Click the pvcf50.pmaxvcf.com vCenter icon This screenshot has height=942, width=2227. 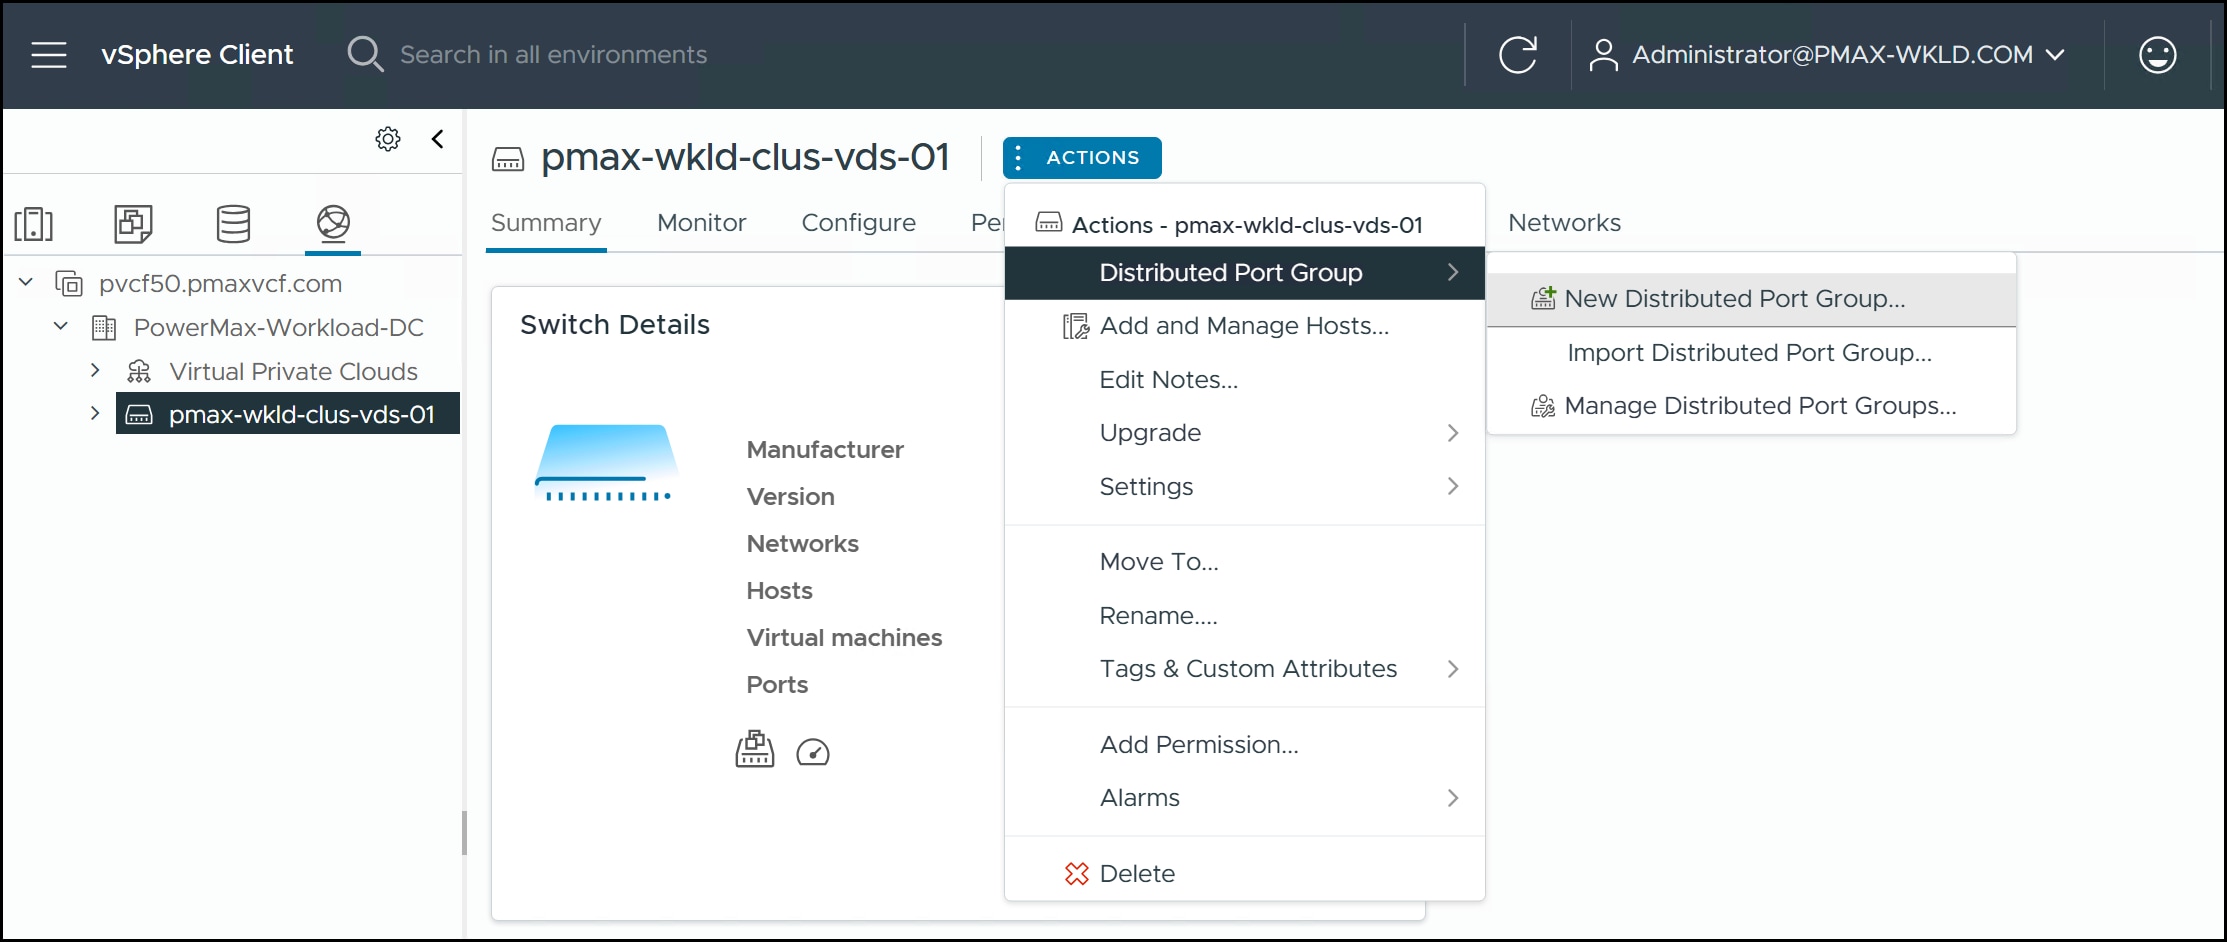[69, 283]
